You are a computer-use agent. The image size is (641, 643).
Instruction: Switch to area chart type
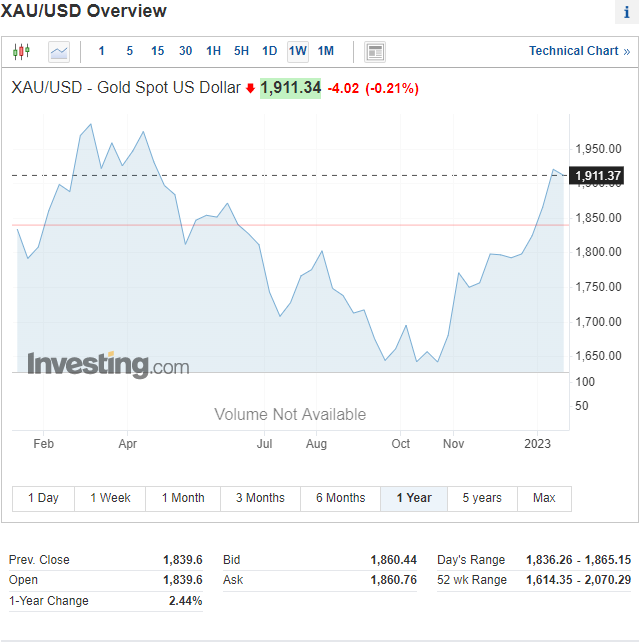coord(59,51)
